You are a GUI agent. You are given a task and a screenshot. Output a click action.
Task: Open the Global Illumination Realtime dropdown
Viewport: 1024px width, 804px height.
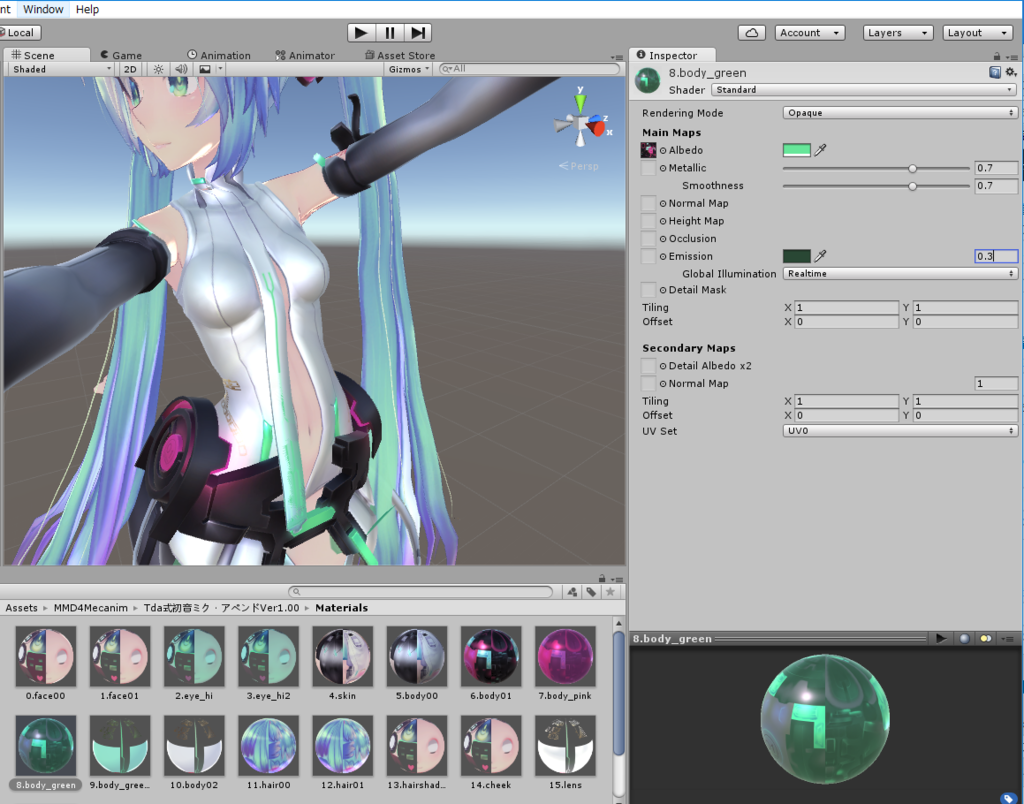click(900, 274)
